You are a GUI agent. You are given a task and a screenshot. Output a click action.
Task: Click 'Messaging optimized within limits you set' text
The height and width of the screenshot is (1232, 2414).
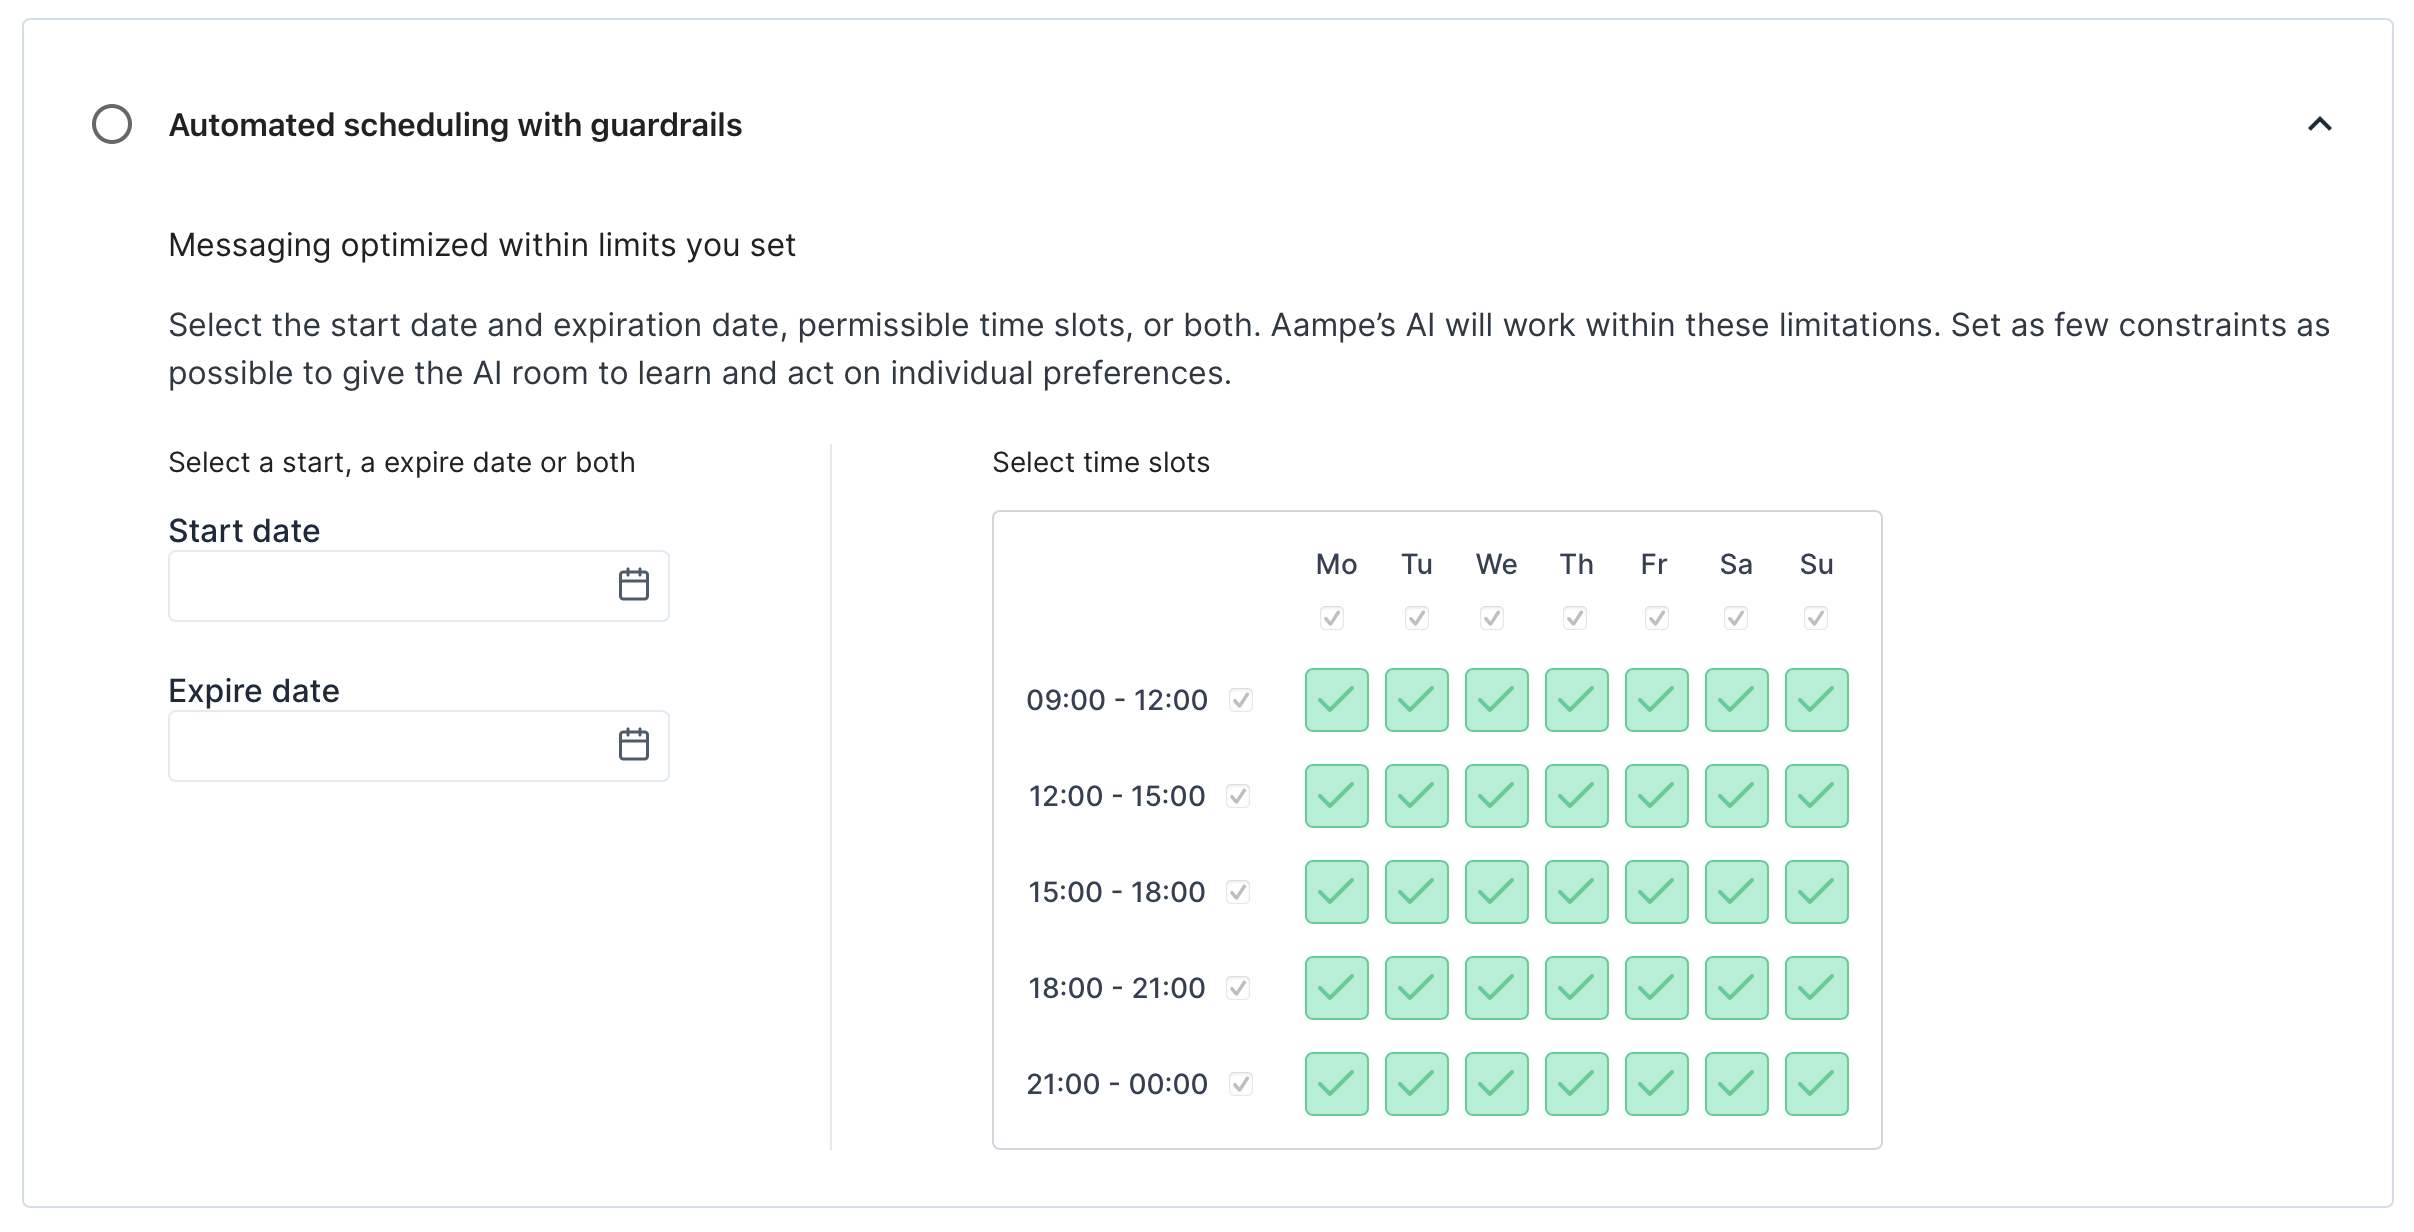coord(482,245)
